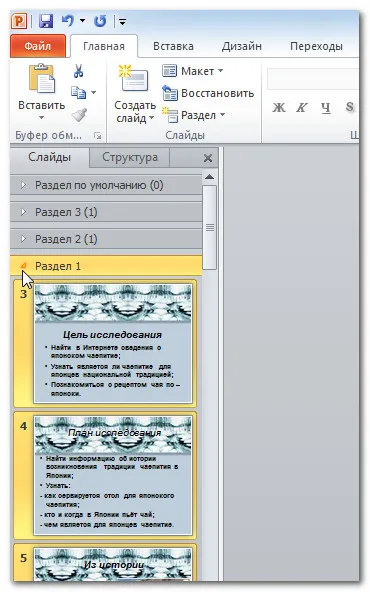Screen dimensions: 370x592
Task: Open the Переходы ribbon tab
Action: click(x=316, y=46)
